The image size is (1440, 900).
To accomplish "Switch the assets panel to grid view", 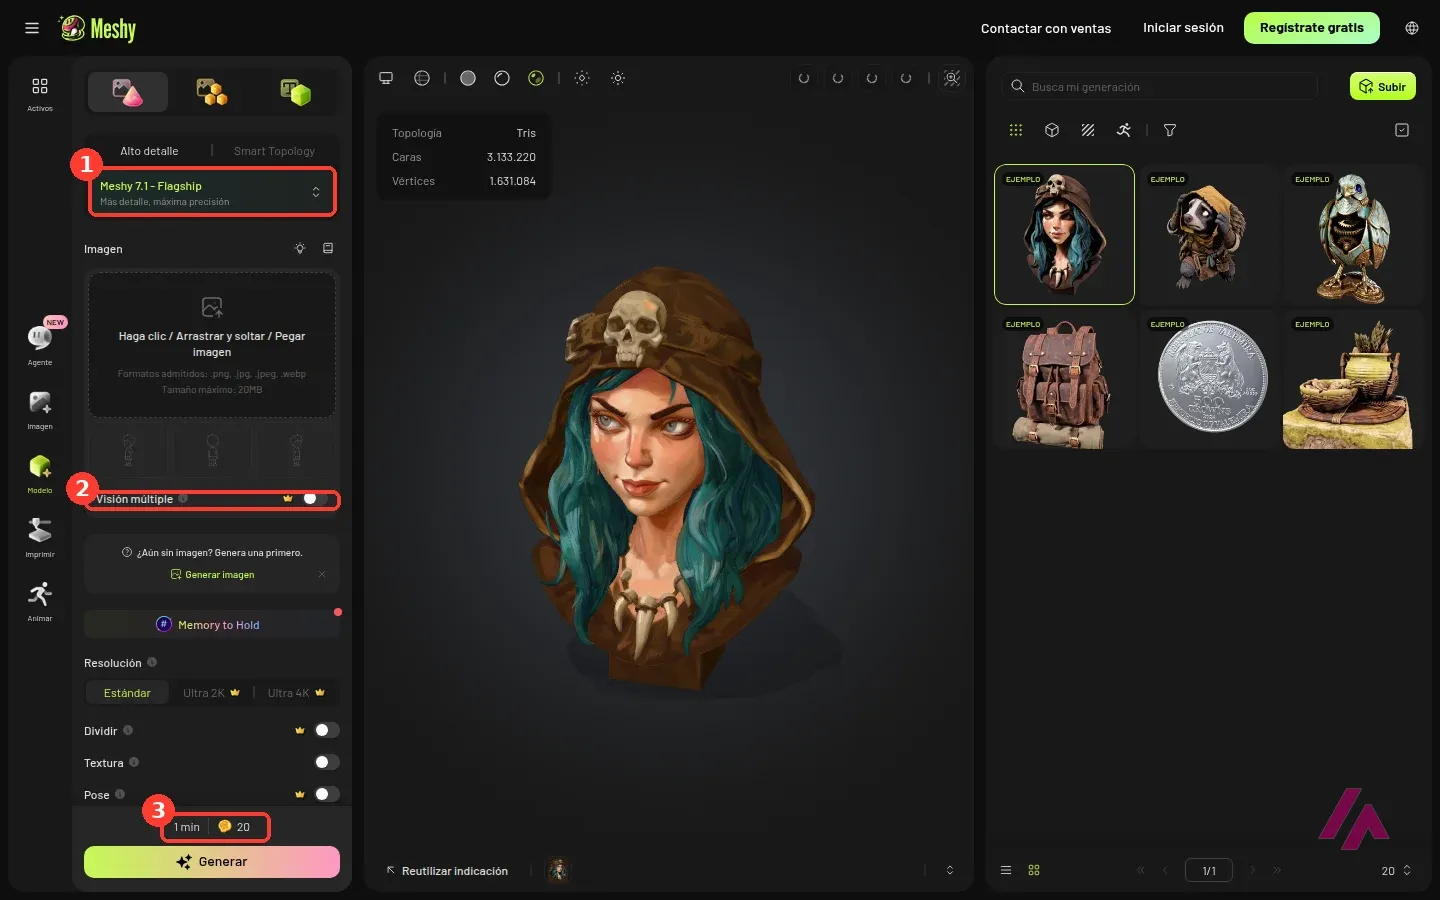I will [1034, 870].
